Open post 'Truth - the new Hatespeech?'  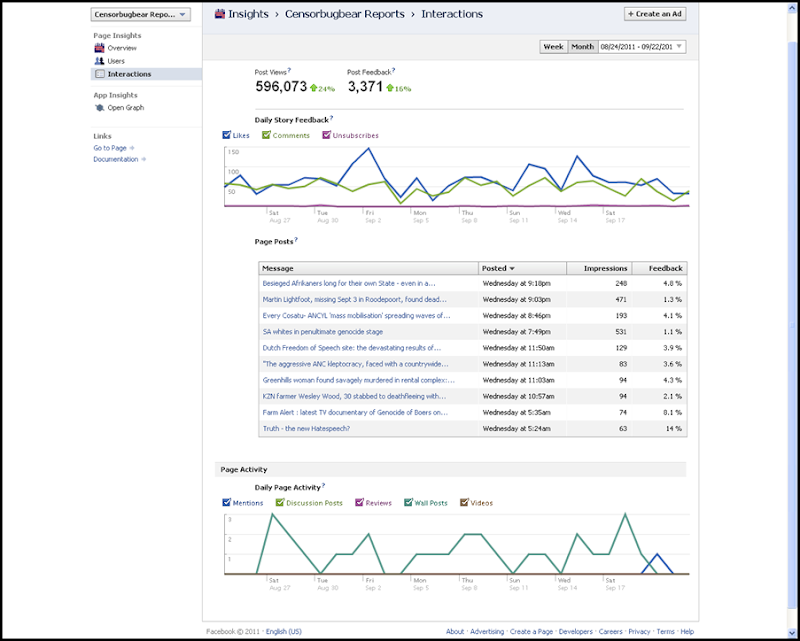[x=306, y=429]
